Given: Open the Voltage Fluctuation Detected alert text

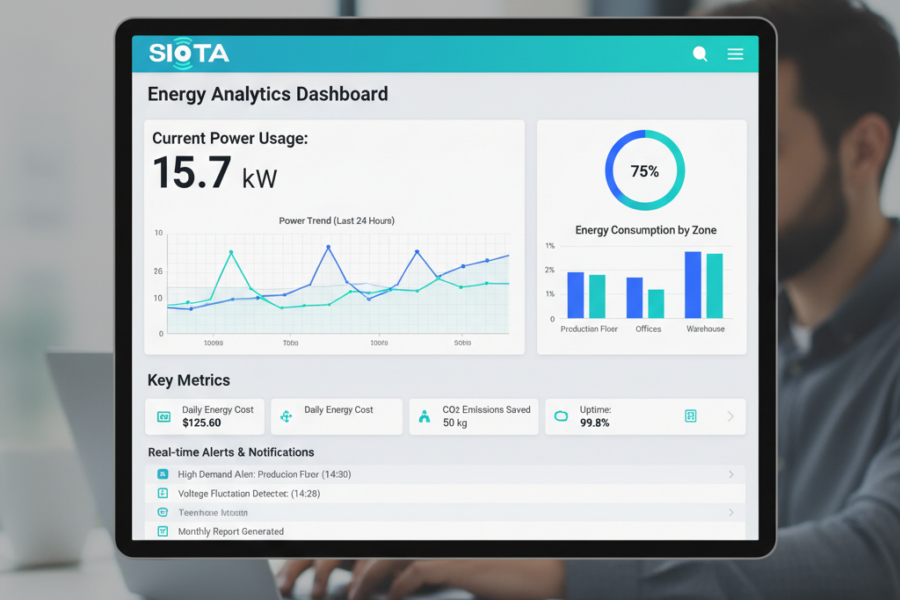Looking at the screenshot, I should coord(249,494).
